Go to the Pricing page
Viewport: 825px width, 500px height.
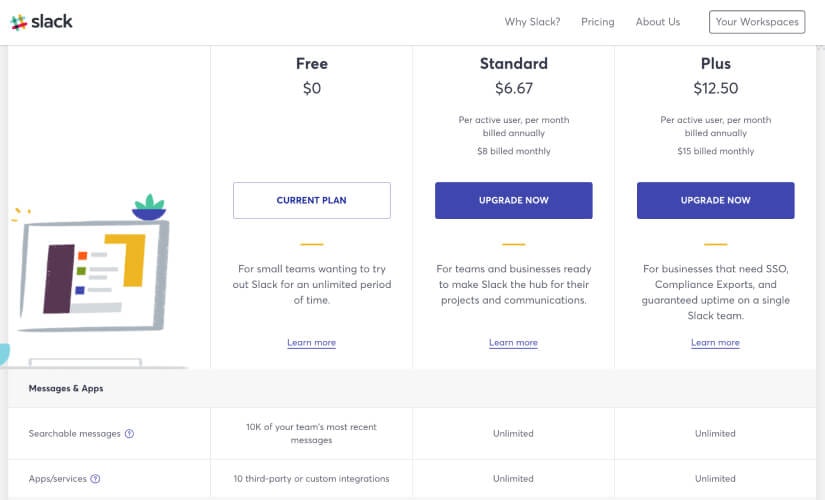(598, 22)
